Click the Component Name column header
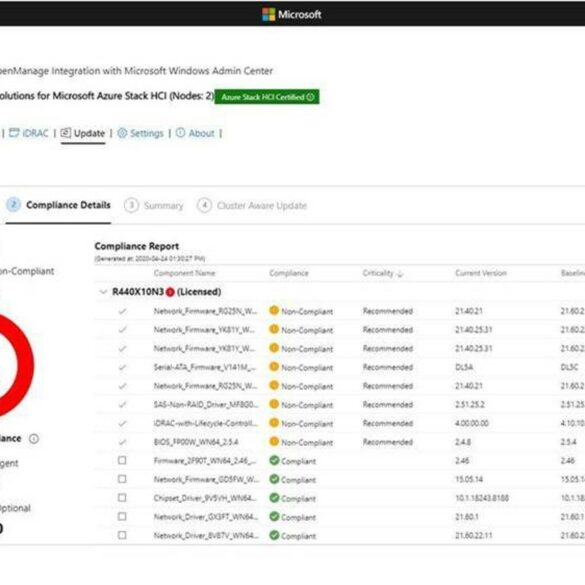 tap(184, 273)
